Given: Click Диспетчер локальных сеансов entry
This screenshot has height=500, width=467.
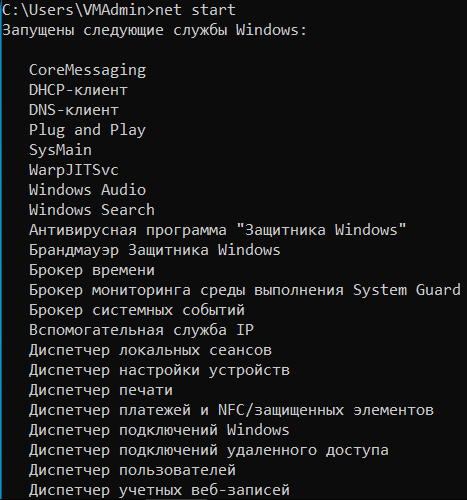Looking at the screenshot, I should click(150, 350).
